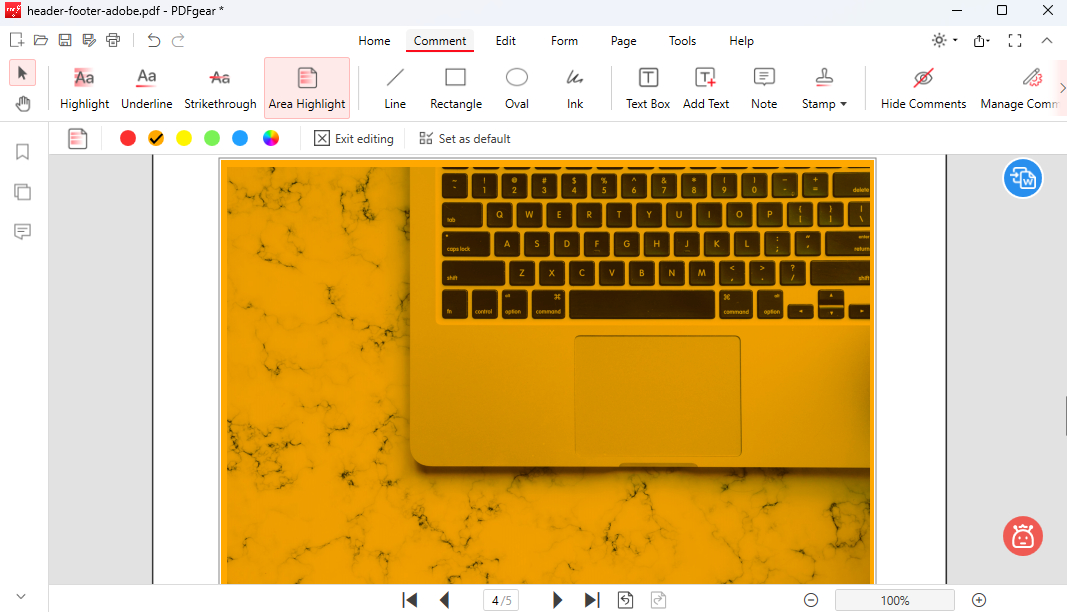Select the Hand pan tool

(x=22, y=104)
